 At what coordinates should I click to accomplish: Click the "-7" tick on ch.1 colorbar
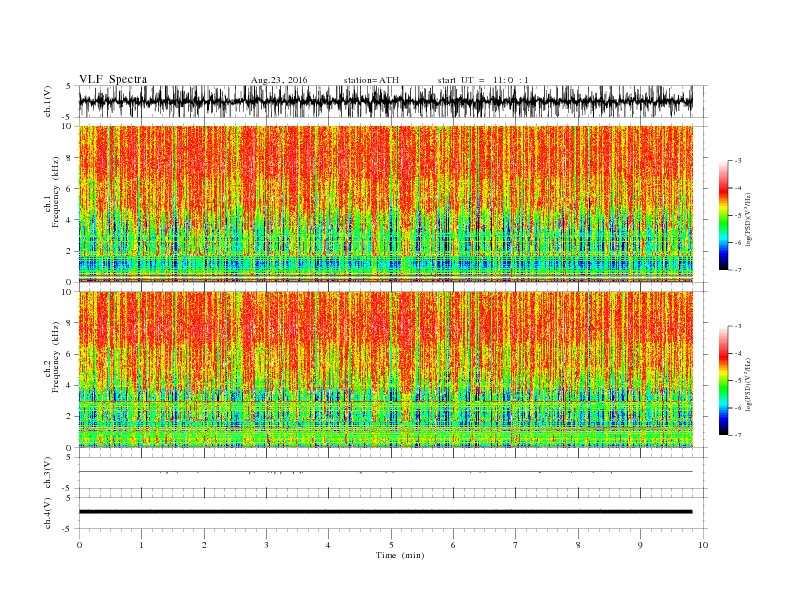coord(738,270)
